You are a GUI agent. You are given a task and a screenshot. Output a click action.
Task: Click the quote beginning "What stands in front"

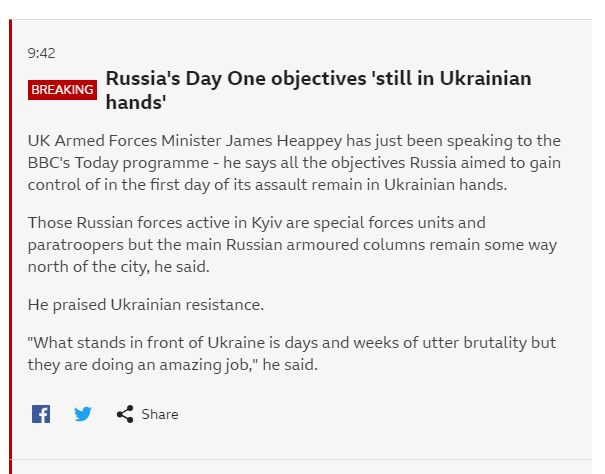tap(200, 343)
